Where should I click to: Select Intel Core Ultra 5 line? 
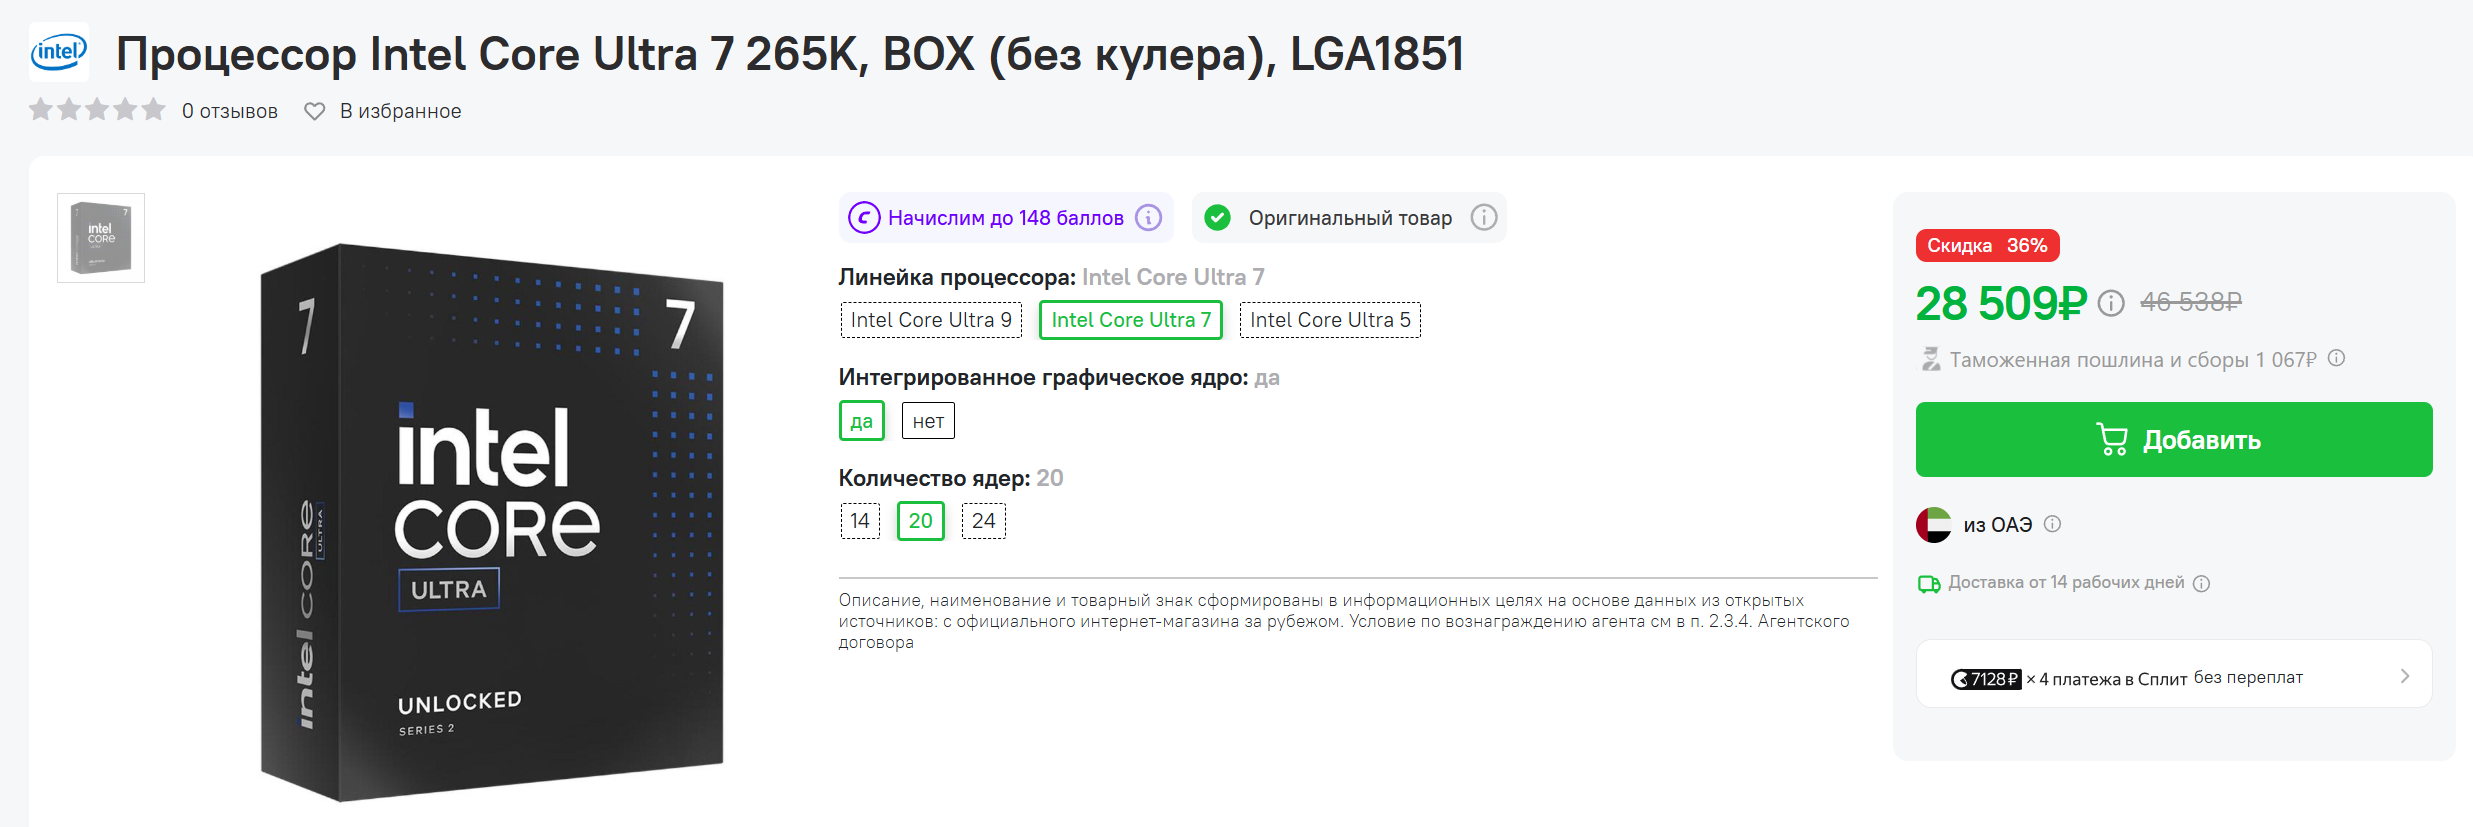pyautogui.click(x=1330, y=320)
